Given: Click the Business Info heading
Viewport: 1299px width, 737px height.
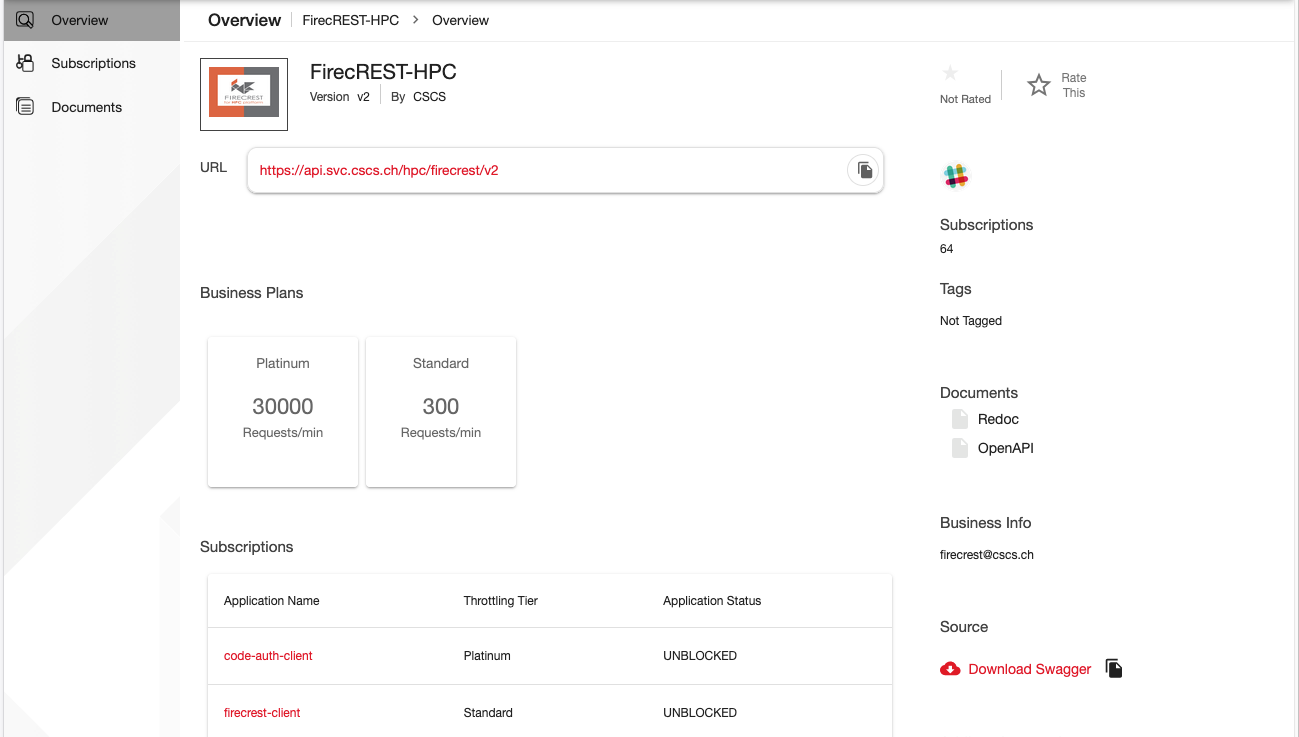Looking at the screenshot, I should click(x=985, y=523).
